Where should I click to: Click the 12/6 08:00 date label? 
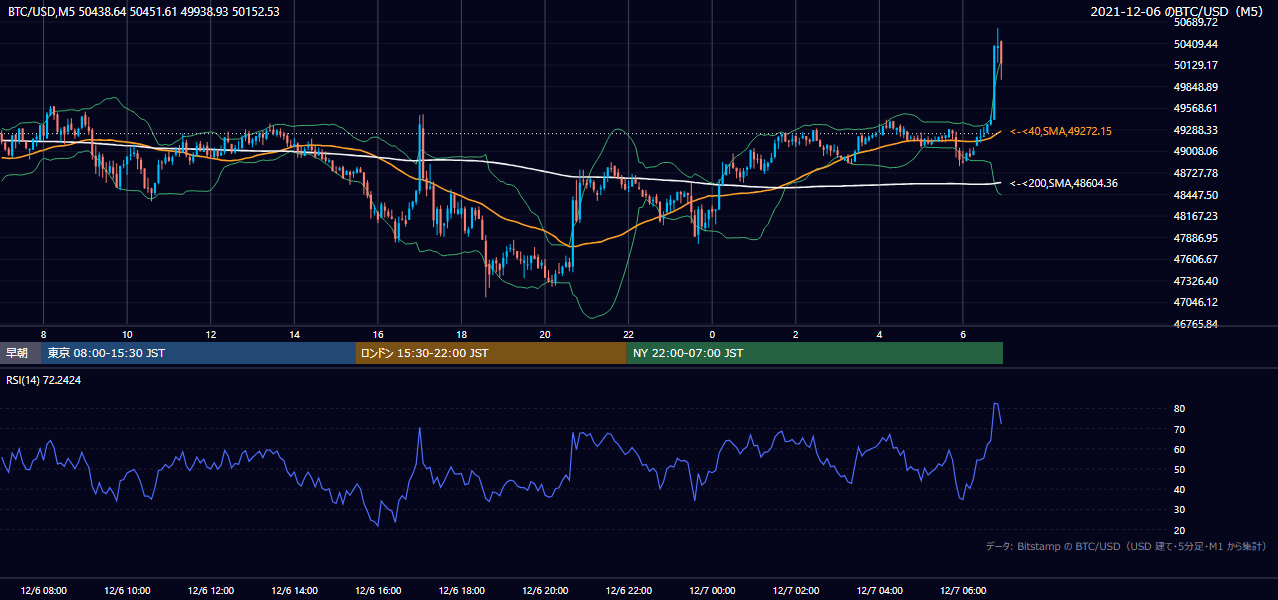point(43,590)
